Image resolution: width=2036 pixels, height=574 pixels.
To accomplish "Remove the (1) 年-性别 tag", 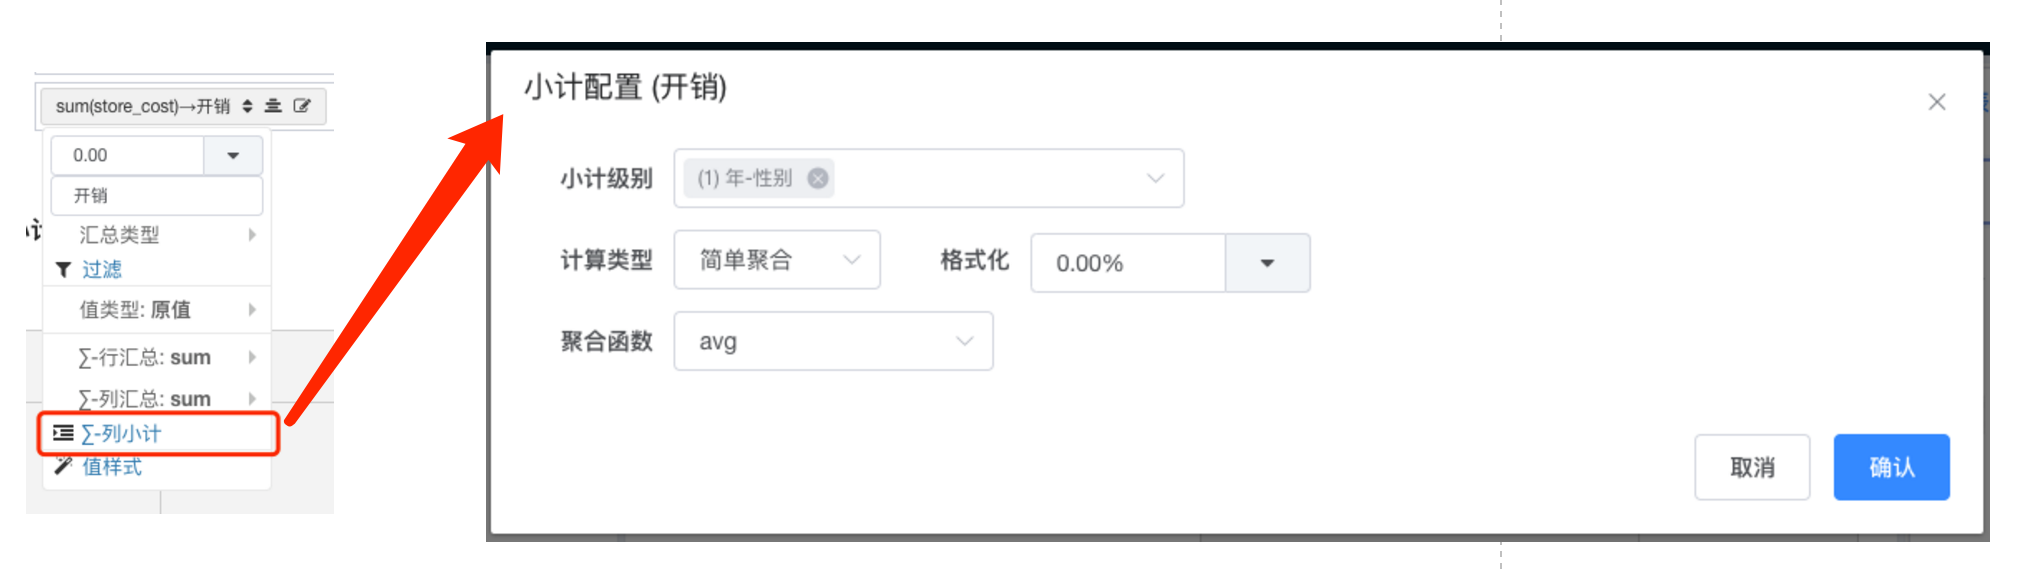I will pyautogui.click(x=818, y=178).
